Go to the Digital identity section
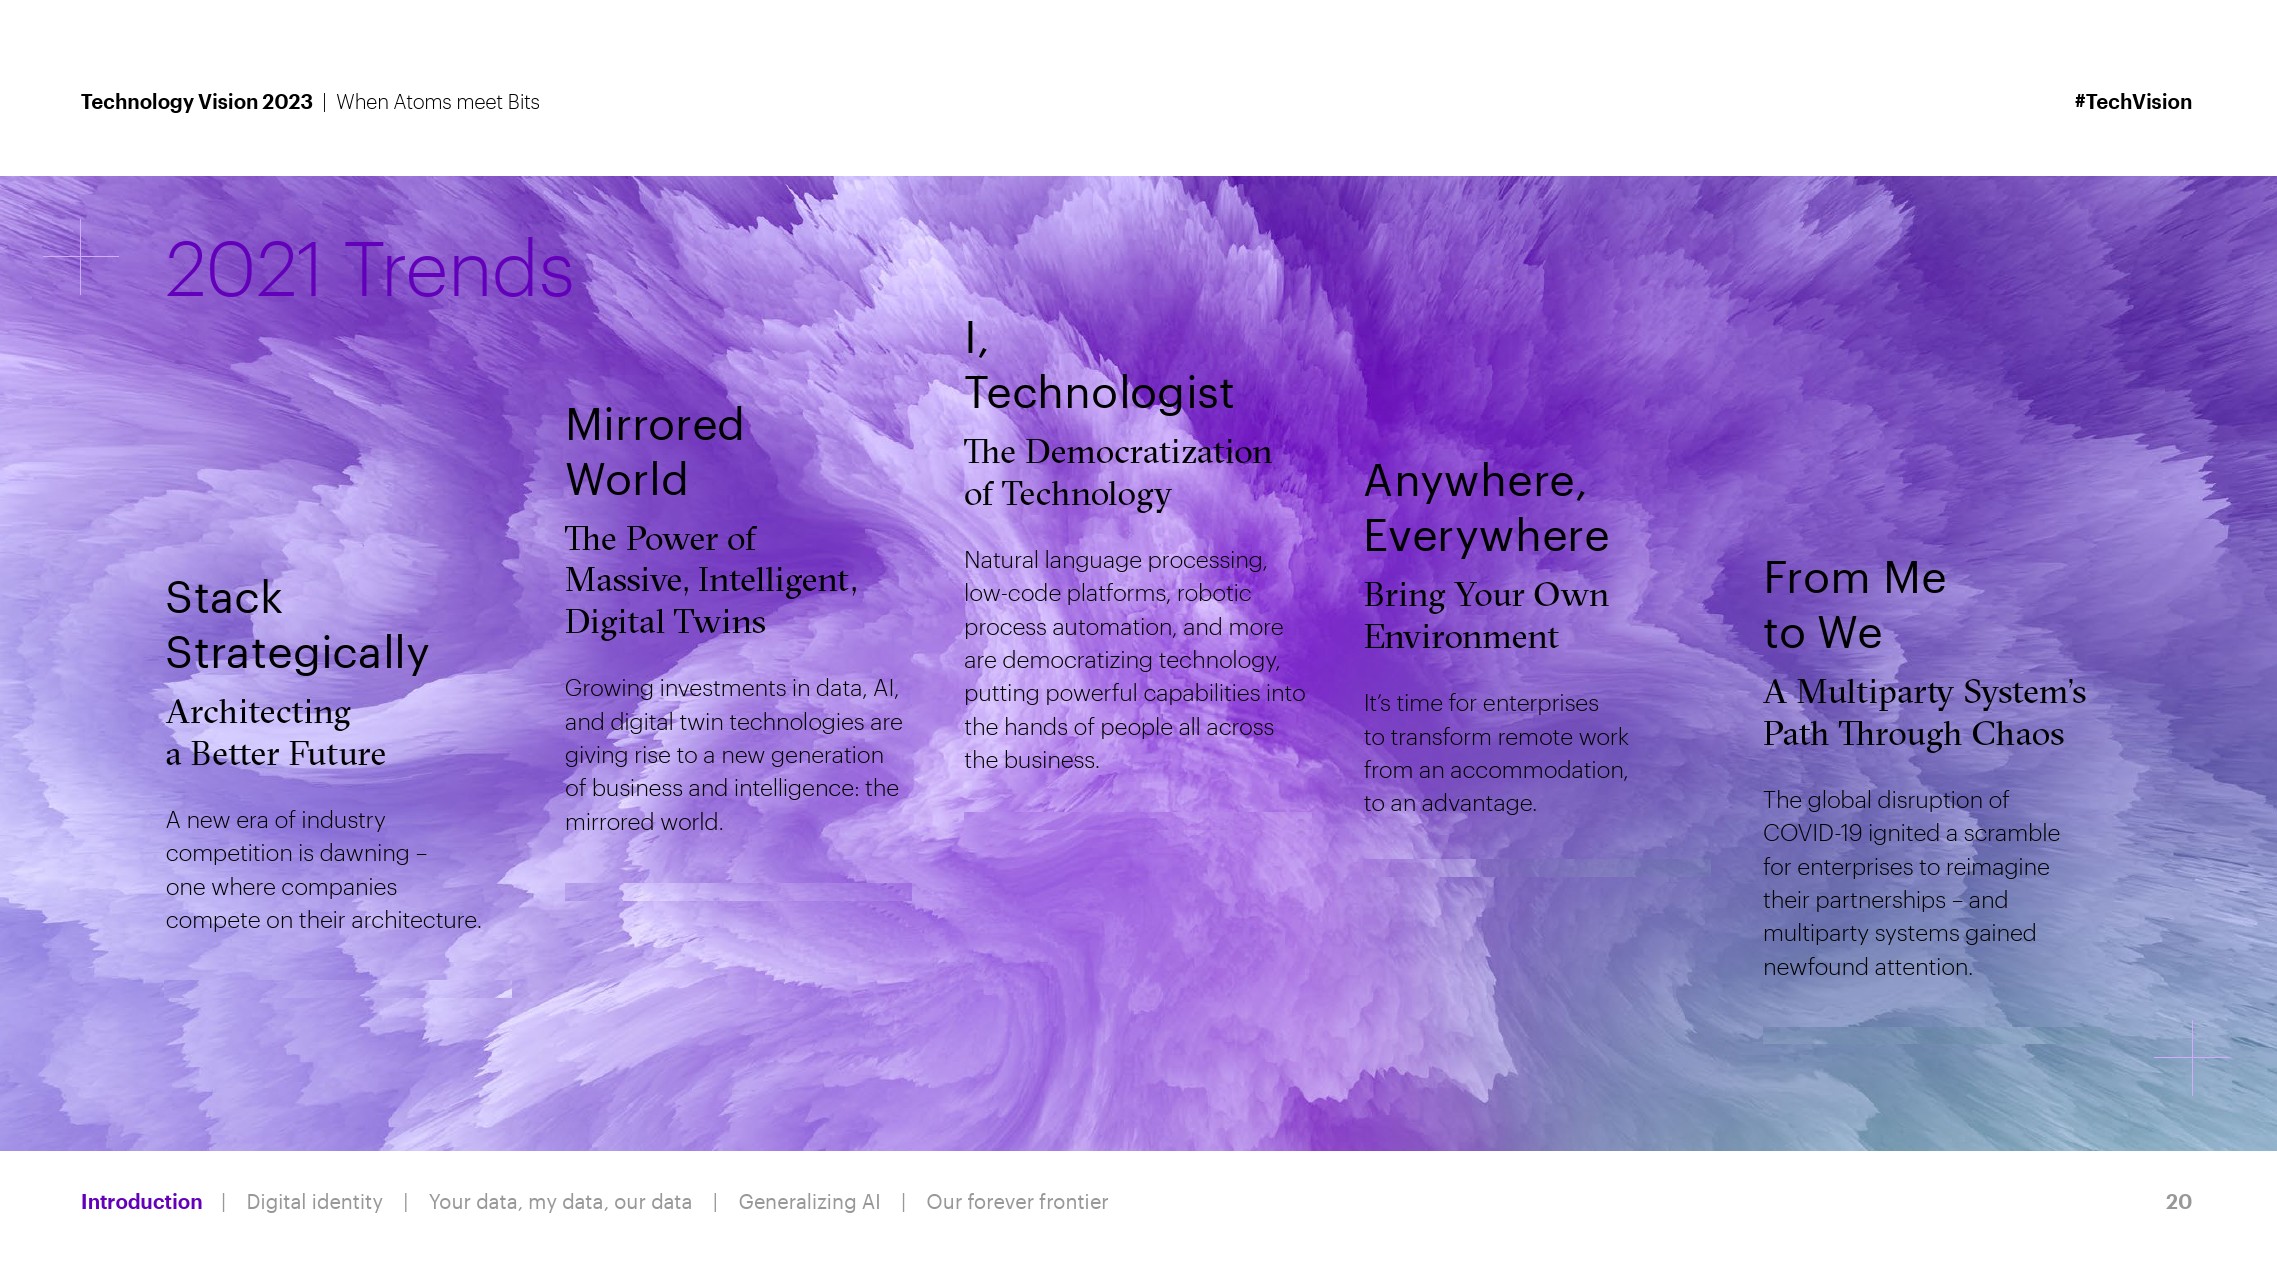The image size is (2277, 1280). tap(314, 1202)
